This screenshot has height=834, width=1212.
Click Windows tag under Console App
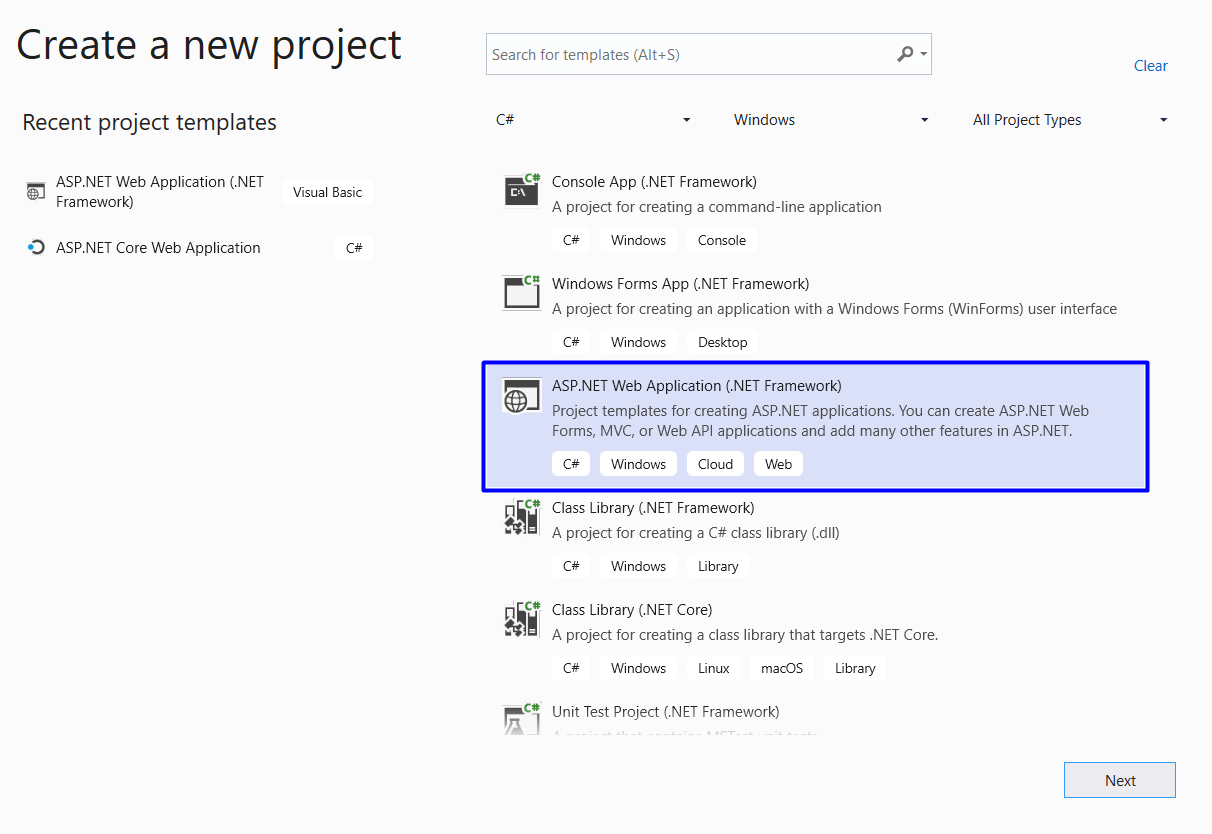[639, 240]
